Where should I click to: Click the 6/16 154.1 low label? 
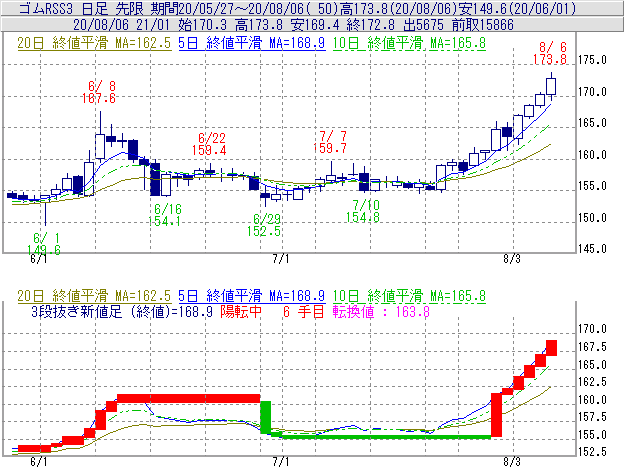[x=165, y=215]
